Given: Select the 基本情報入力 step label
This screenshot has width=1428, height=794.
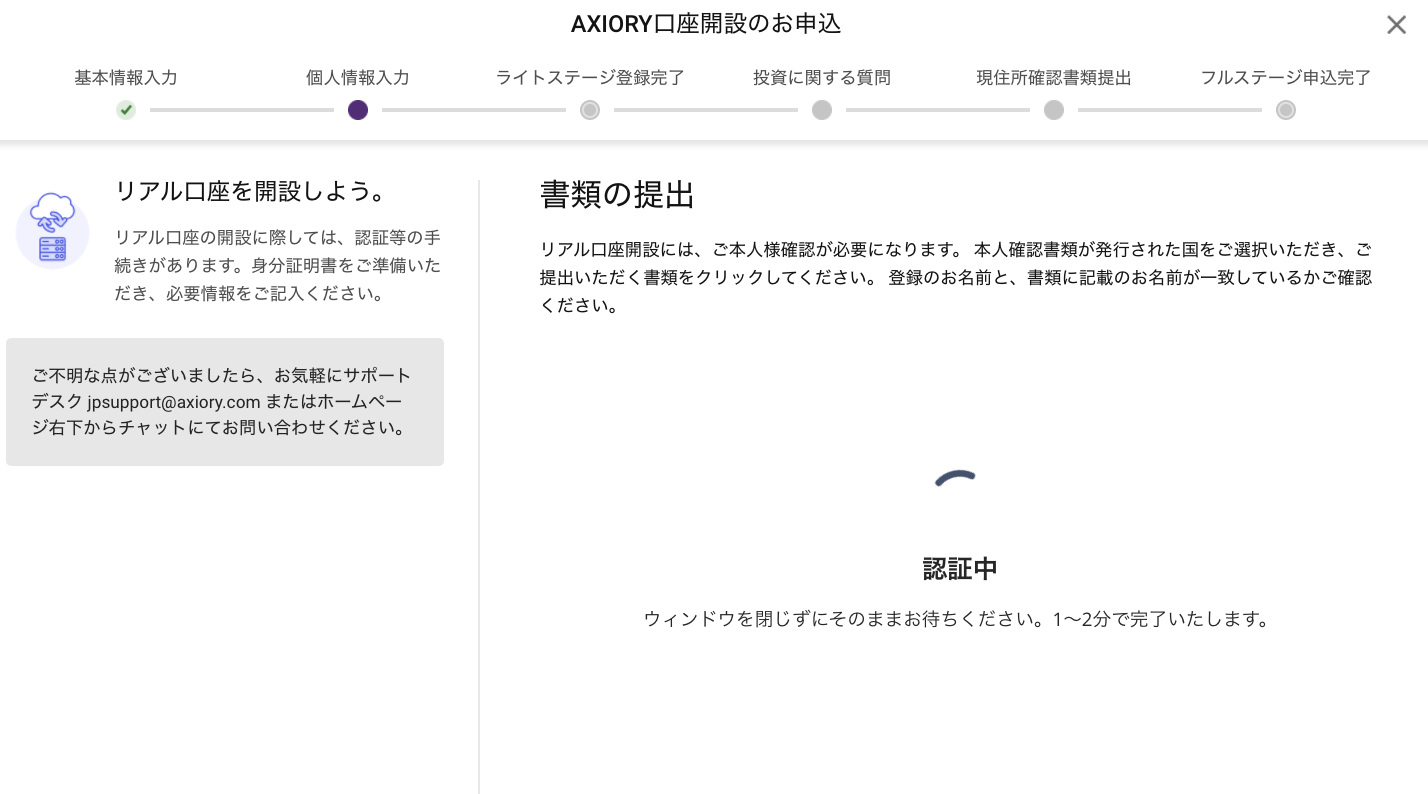Looking at the screenshot, I should 126,77.
